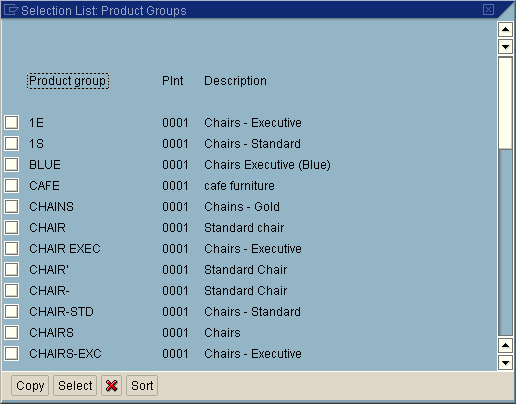Enable the CHAINS row checkbox

pos(12,206)
